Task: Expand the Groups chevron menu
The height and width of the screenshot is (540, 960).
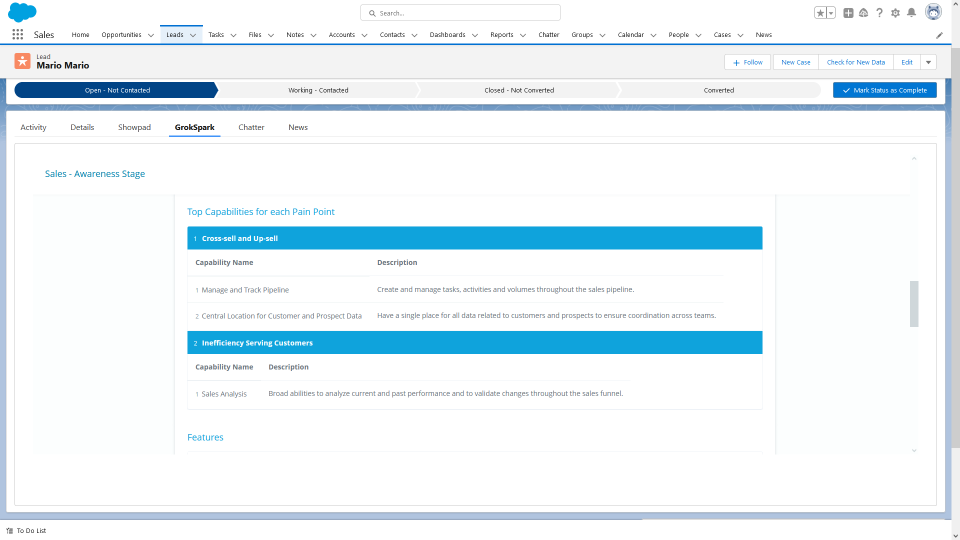Action: point(602,36)
